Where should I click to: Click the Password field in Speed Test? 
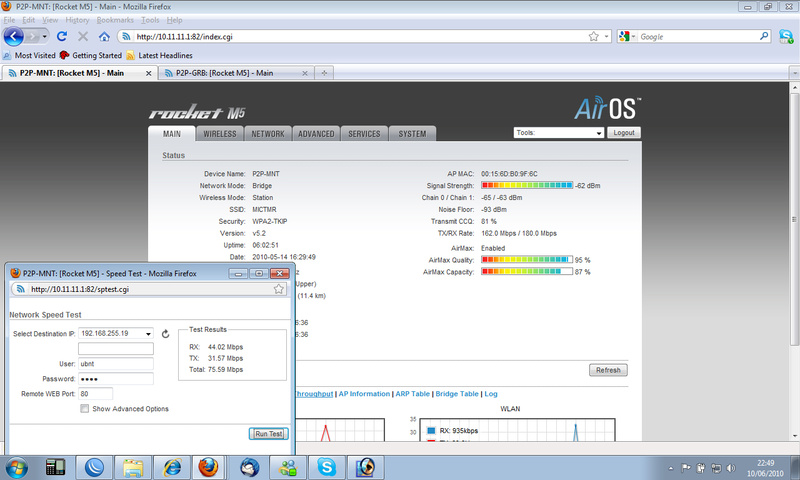pos(116,378)
